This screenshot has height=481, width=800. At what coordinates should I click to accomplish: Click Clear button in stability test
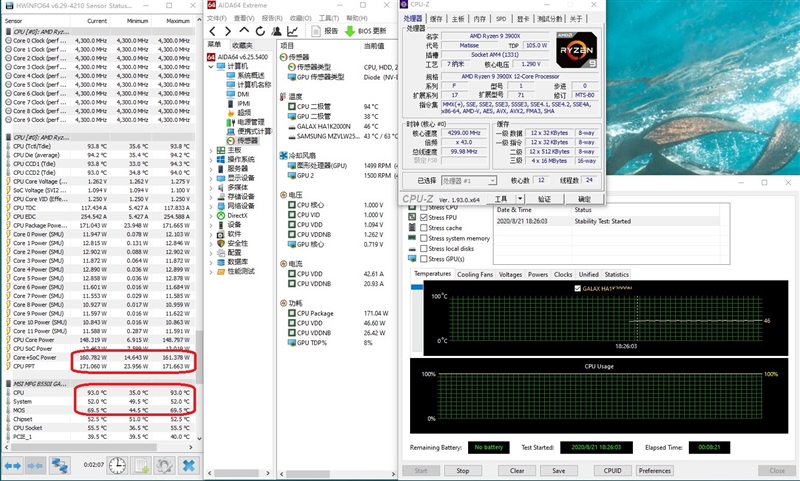[x=517, y=471]
